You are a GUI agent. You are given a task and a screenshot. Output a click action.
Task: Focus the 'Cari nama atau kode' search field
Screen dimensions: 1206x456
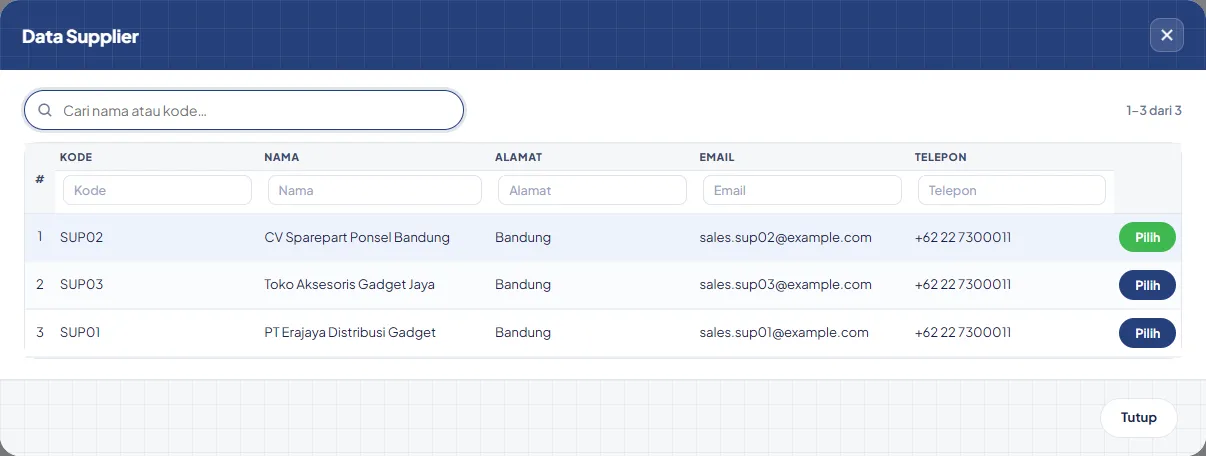[244, 110]
